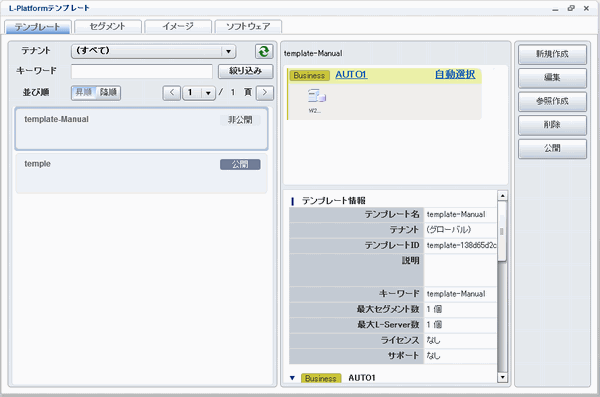Click the 編集 button
Viewport: 600px width, 397px height.
pos(552,78)
